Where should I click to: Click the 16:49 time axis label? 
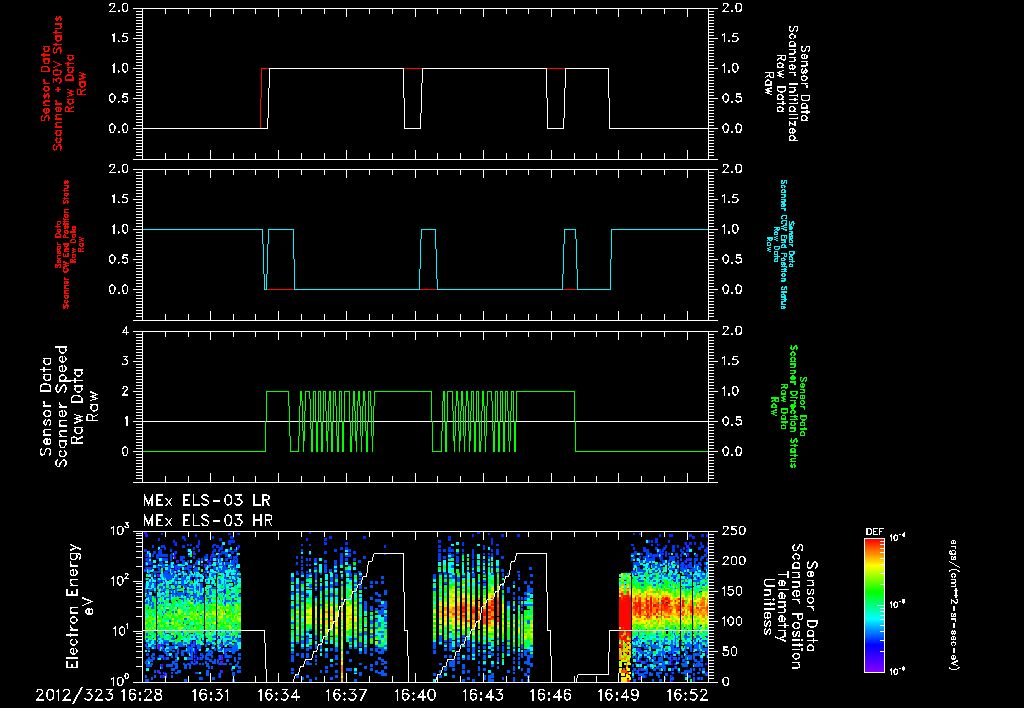point(618,696)
